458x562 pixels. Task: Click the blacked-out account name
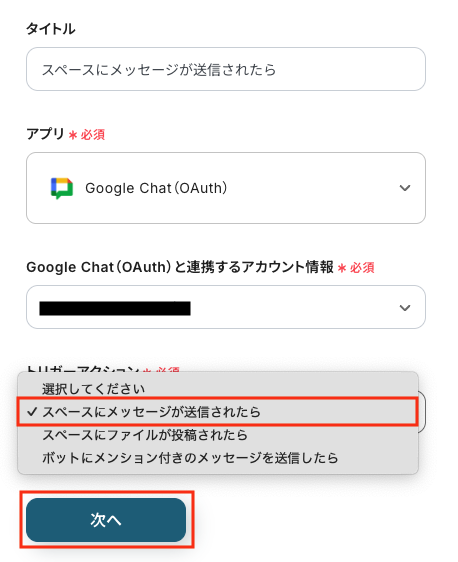click(115, 308)
